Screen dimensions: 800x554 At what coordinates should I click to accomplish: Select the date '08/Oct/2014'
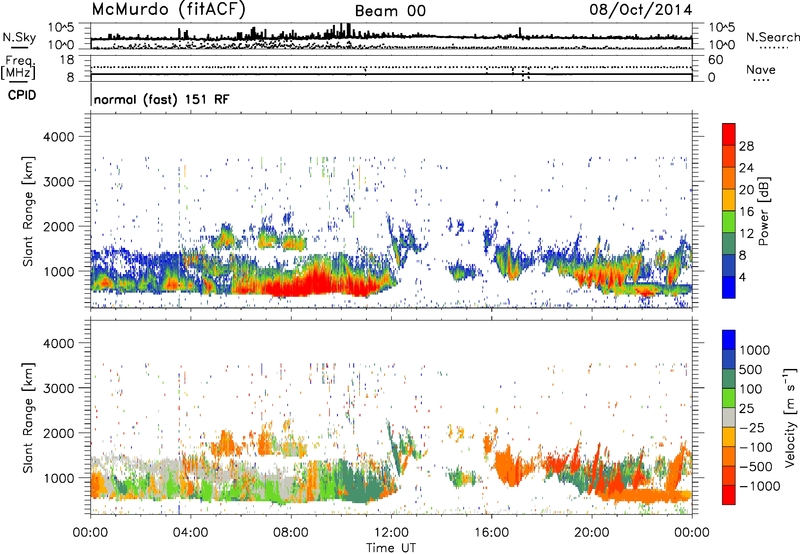pos(641,10)
